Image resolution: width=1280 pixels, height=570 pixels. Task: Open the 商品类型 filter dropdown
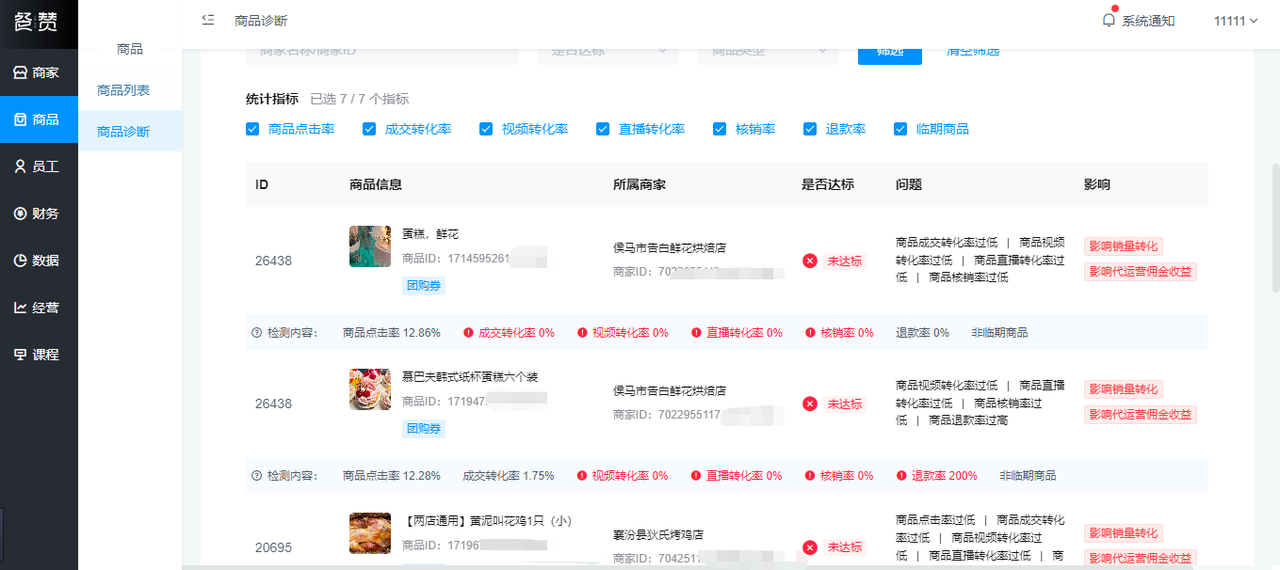coord(767,51)
